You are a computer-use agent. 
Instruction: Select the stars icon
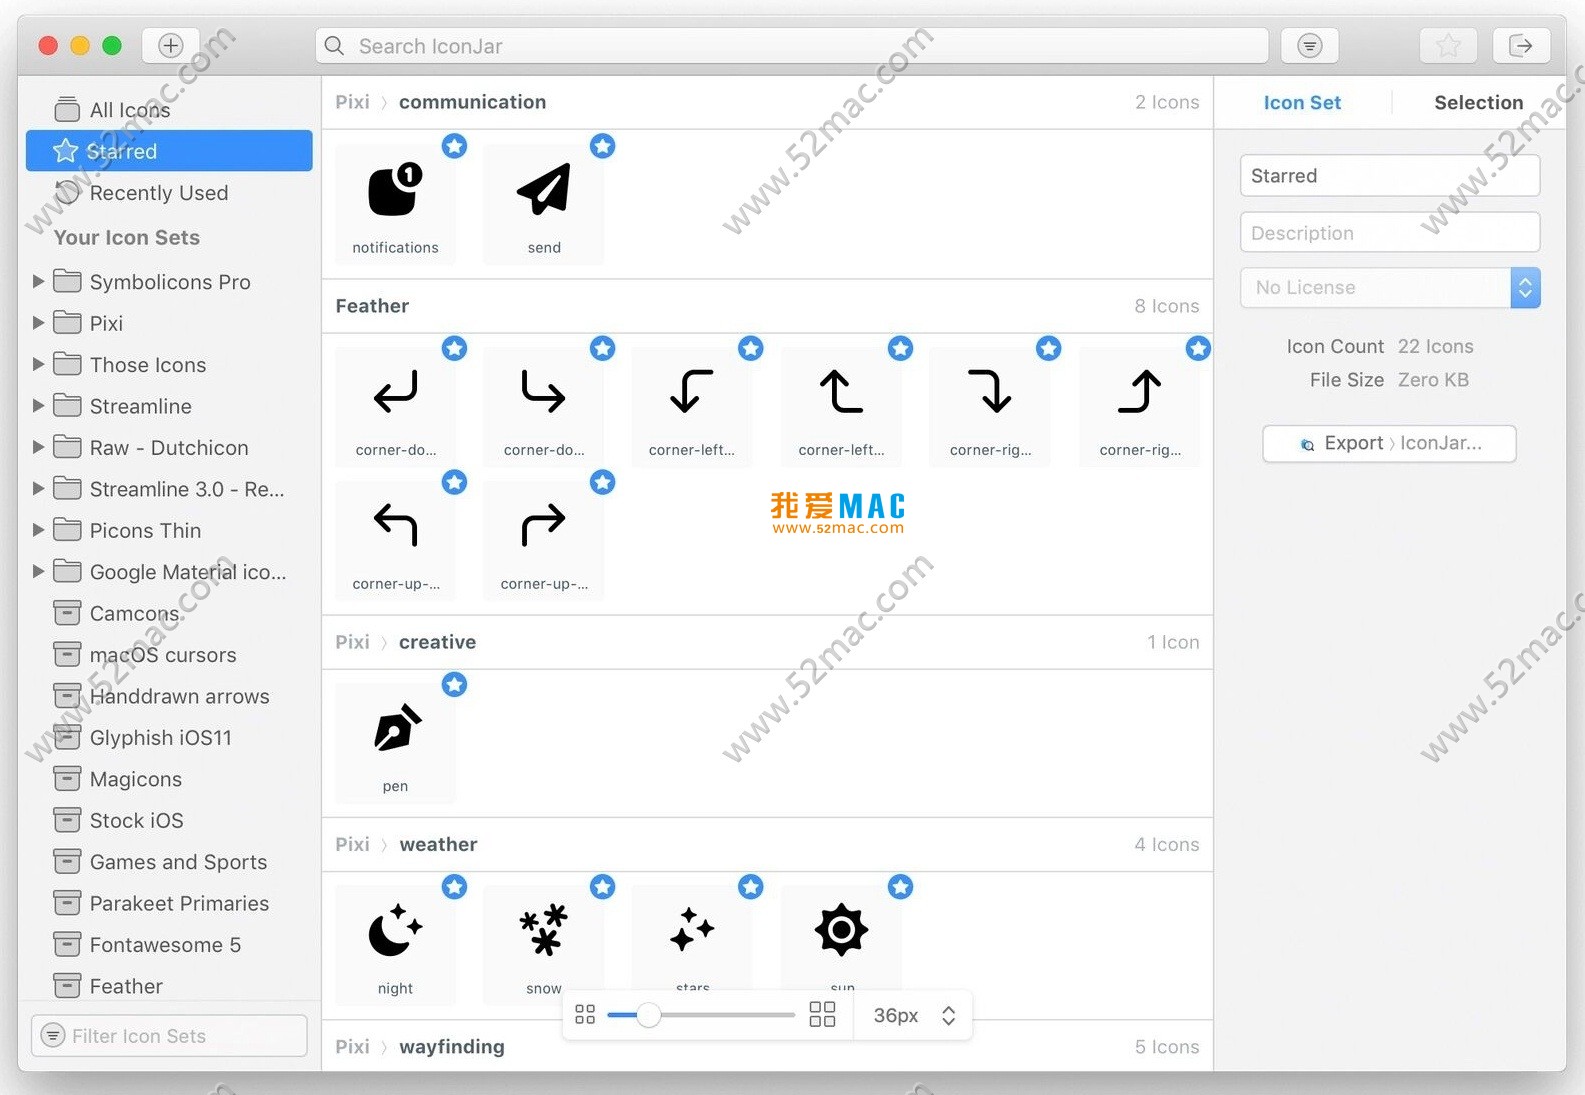coord(692,938)
